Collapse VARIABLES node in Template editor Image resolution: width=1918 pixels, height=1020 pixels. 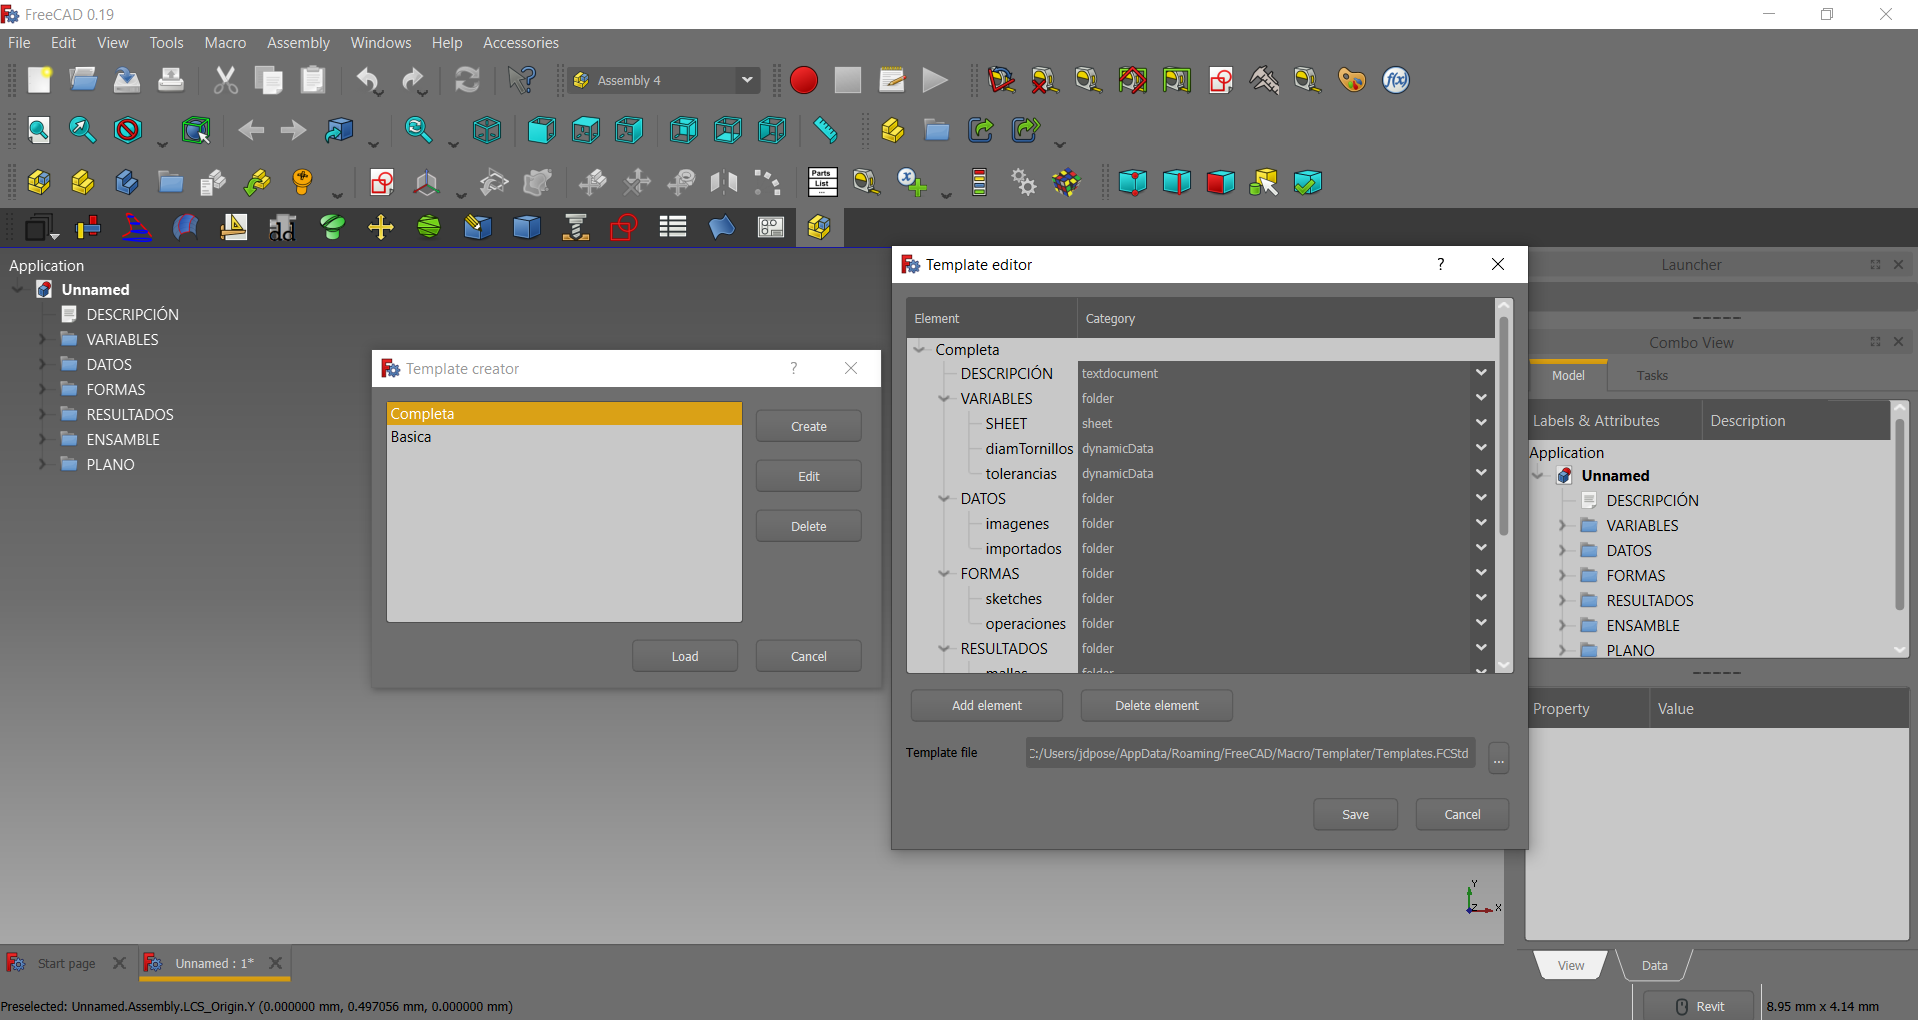[x=944, y=399]
